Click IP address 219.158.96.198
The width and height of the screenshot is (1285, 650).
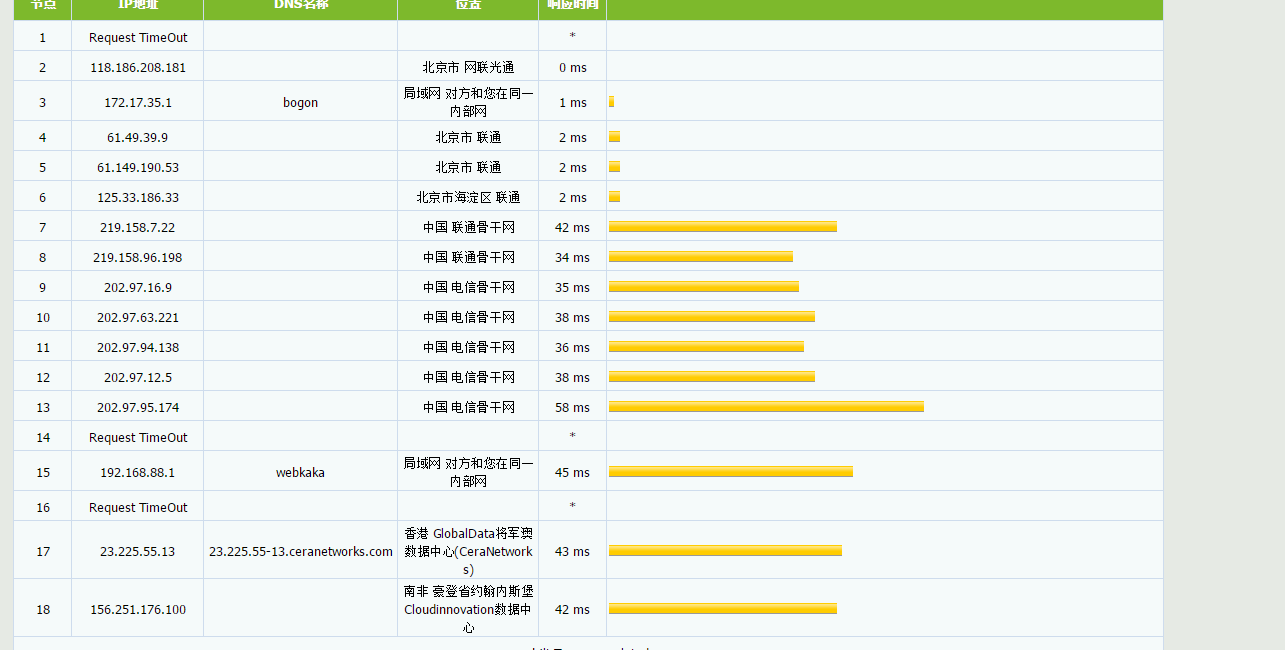click(138, 257)
